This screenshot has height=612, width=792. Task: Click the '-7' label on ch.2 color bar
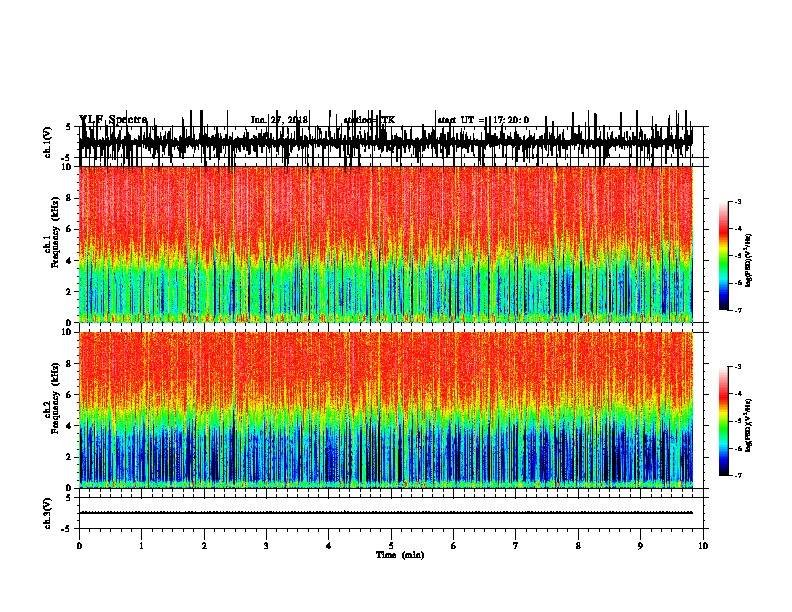pyautogui.click(x=737, y=476)
